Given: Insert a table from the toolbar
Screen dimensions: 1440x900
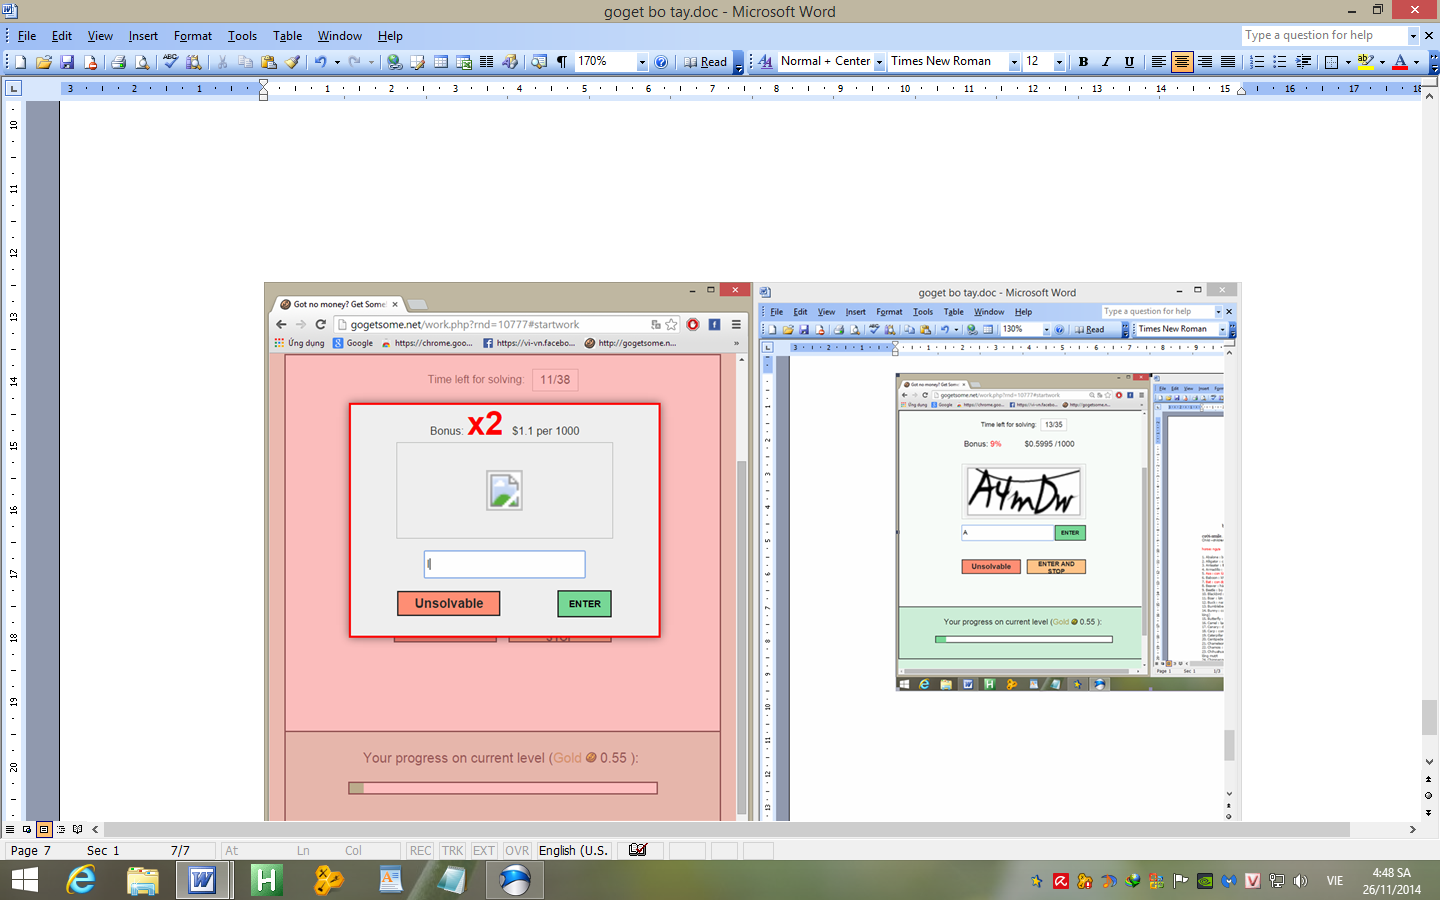Looking at the screenshot, I should [440, 62].
